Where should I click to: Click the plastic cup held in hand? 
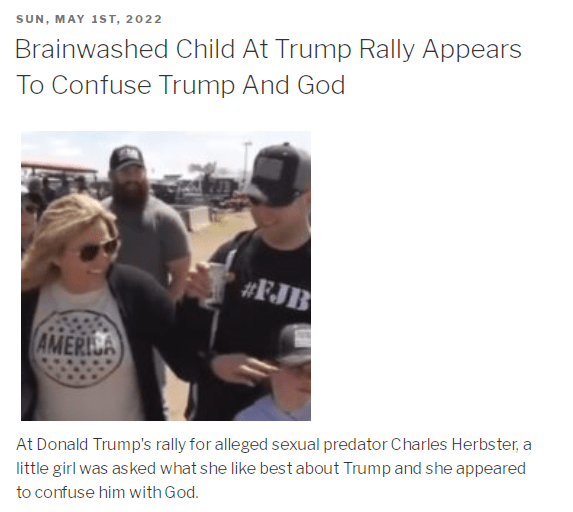(x=218, y=283)
